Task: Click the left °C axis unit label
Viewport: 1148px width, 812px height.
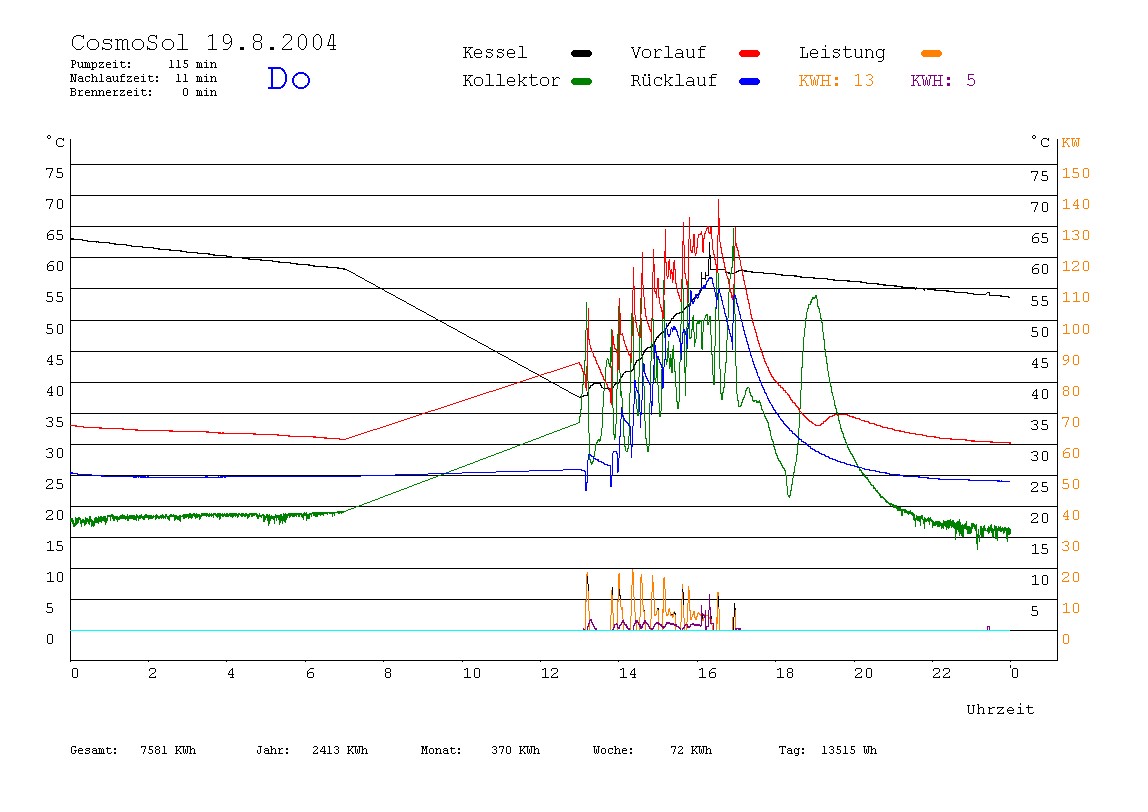Action: point(56,141)
